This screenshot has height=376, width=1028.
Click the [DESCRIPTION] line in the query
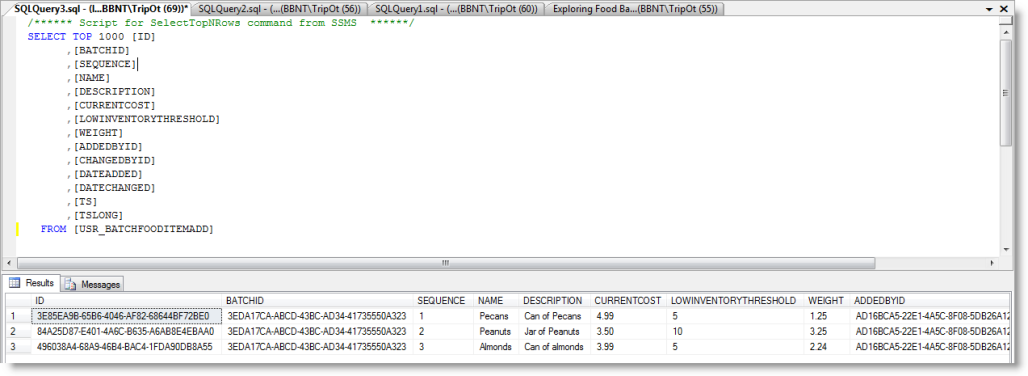pyautogui.click(x=111, y=92)
